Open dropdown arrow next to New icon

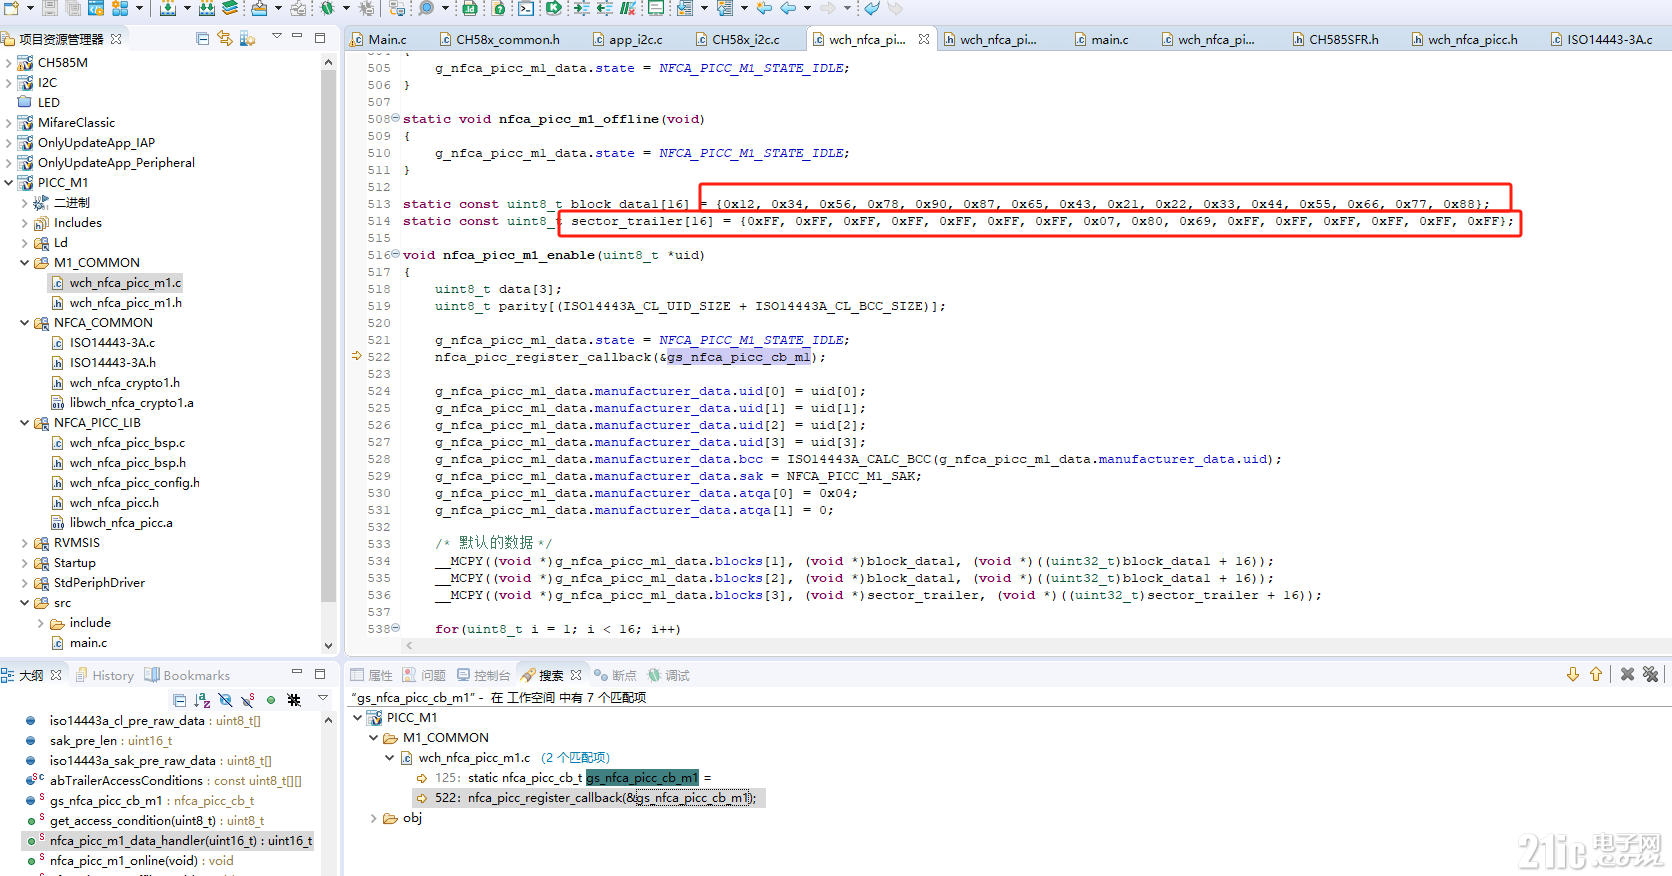pos(30,8)
